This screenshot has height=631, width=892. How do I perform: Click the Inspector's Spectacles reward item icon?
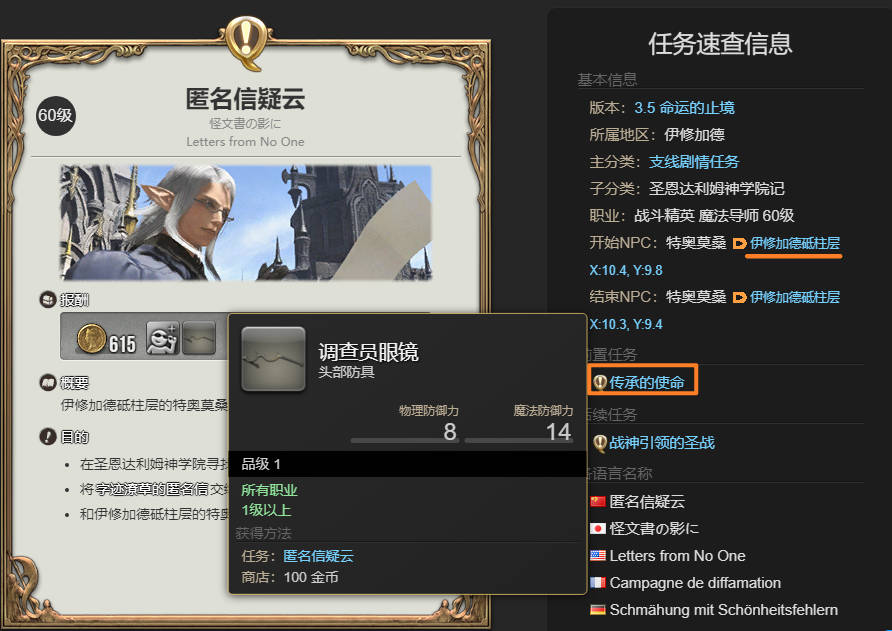[200, 338]
